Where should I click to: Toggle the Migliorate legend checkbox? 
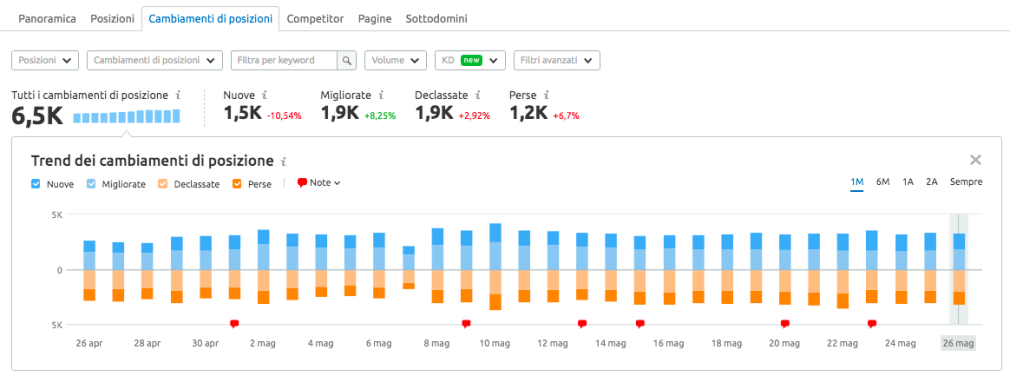[x=91, y=184]
